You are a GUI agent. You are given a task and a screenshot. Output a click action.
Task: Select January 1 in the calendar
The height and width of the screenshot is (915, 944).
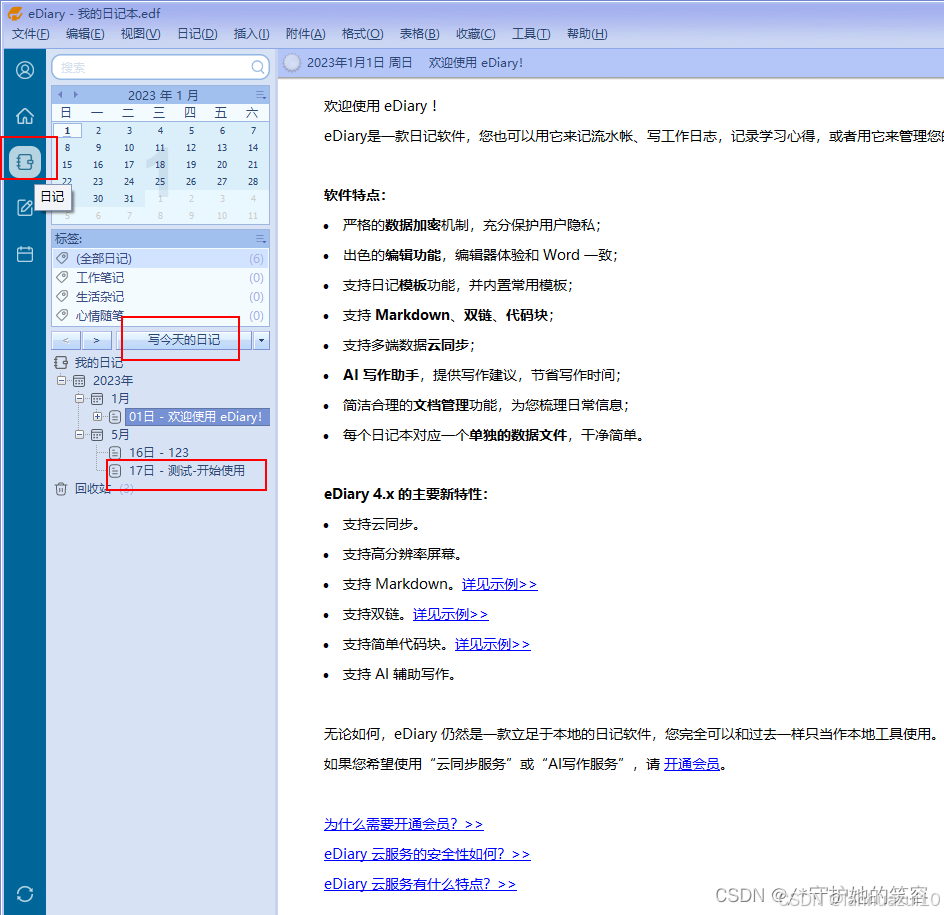pos(67,131)
